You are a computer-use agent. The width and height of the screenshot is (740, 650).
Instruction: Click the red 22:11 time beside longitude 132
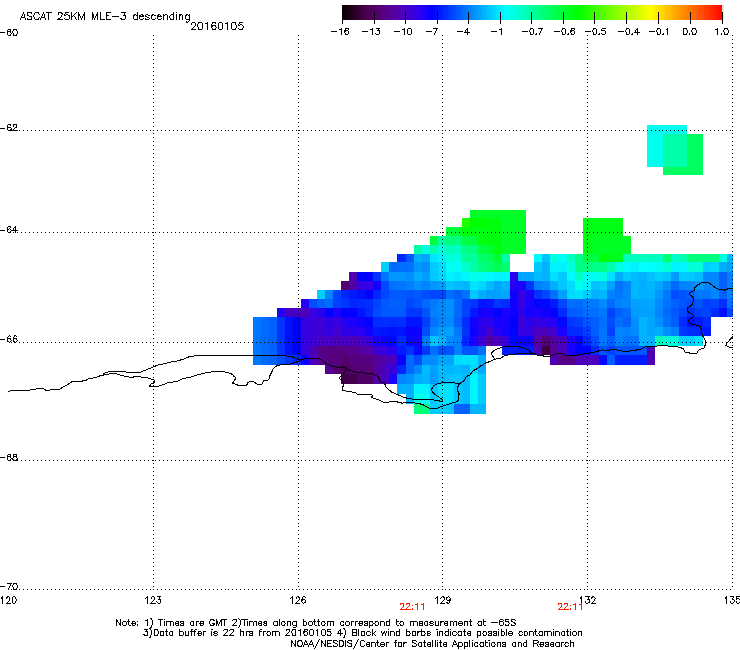[x=570, y=607]
